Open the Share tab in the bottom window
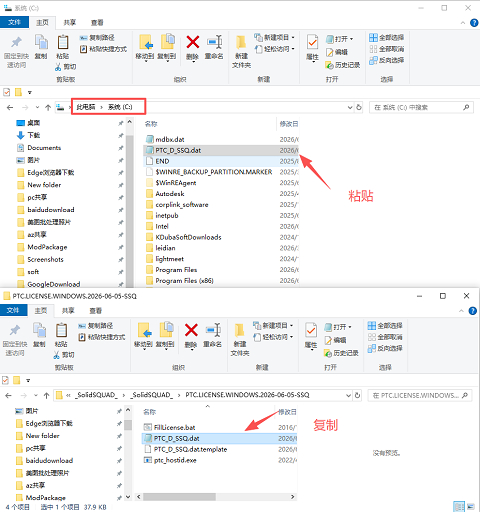The image size is (480, 512). point(68,311)
